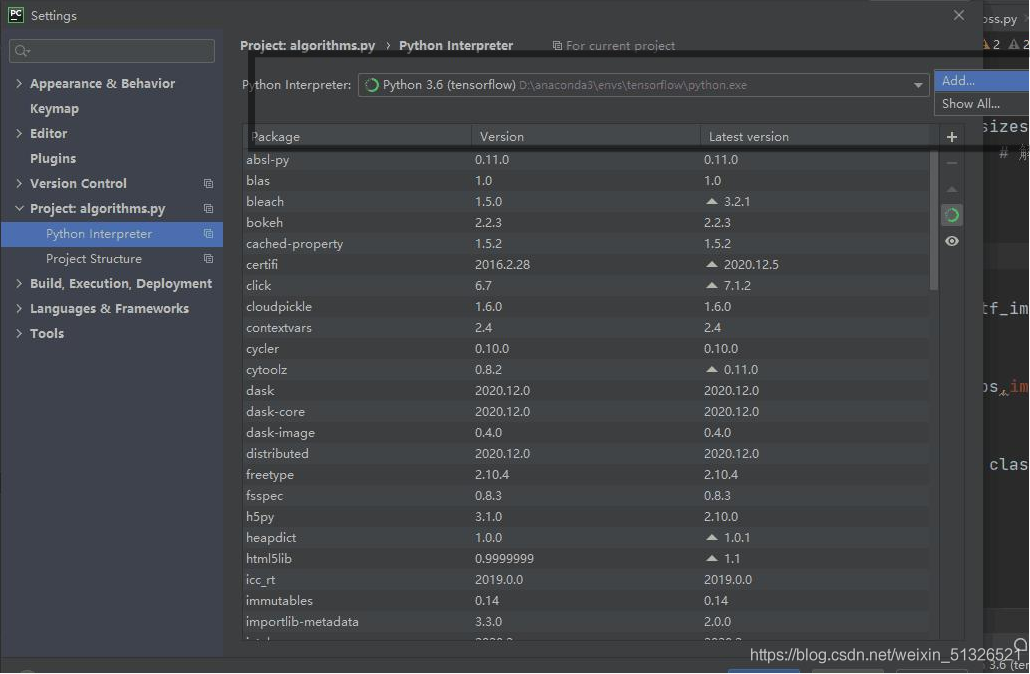Screen dimensions: 1030x674
Task: Click Project: algorithms.py breadcrumb
Action: 307,45
